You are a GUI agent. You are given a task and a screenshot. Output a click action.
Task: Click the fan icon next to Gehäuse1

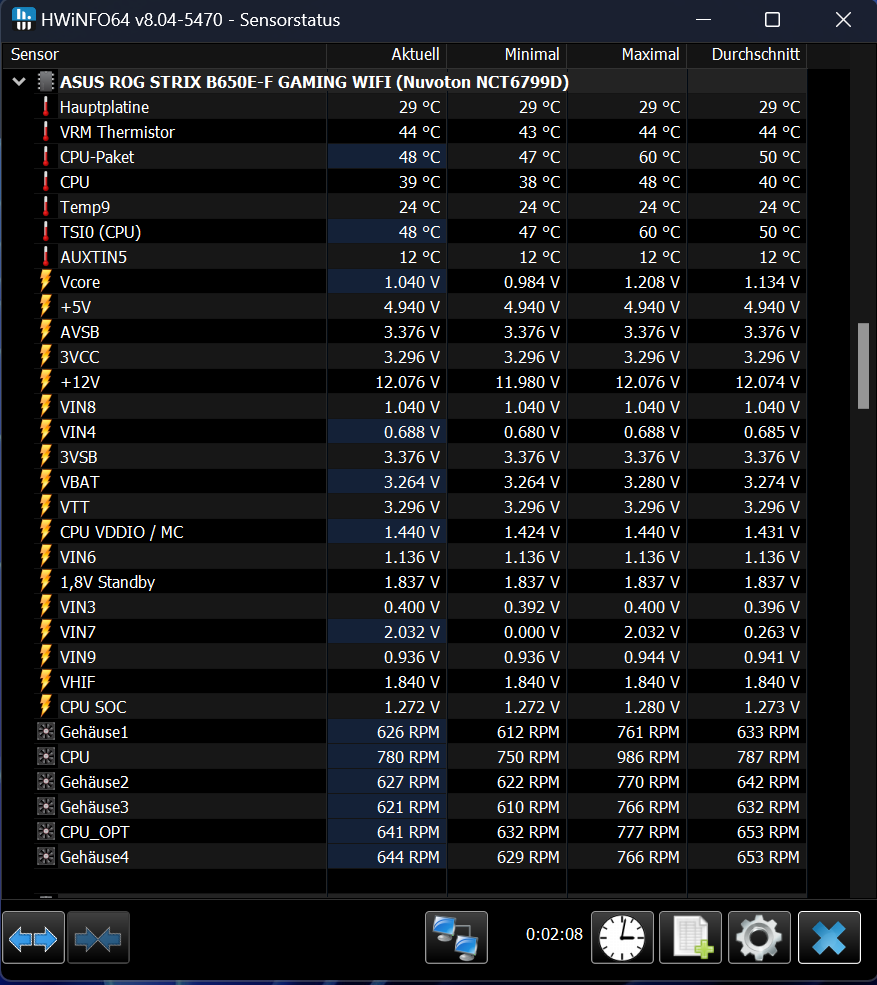tap(46, 732)
